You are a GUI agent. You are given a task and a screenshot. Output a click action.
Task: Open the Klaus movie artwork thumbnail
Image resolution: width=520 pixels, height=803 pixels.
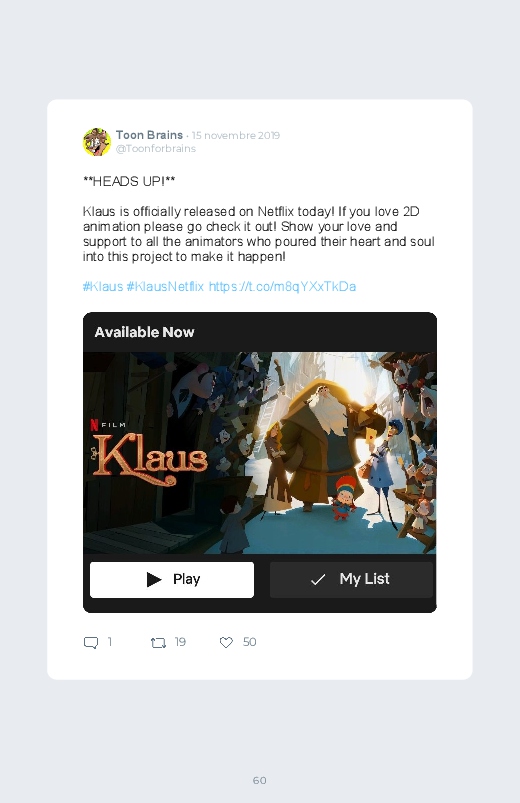260,453
